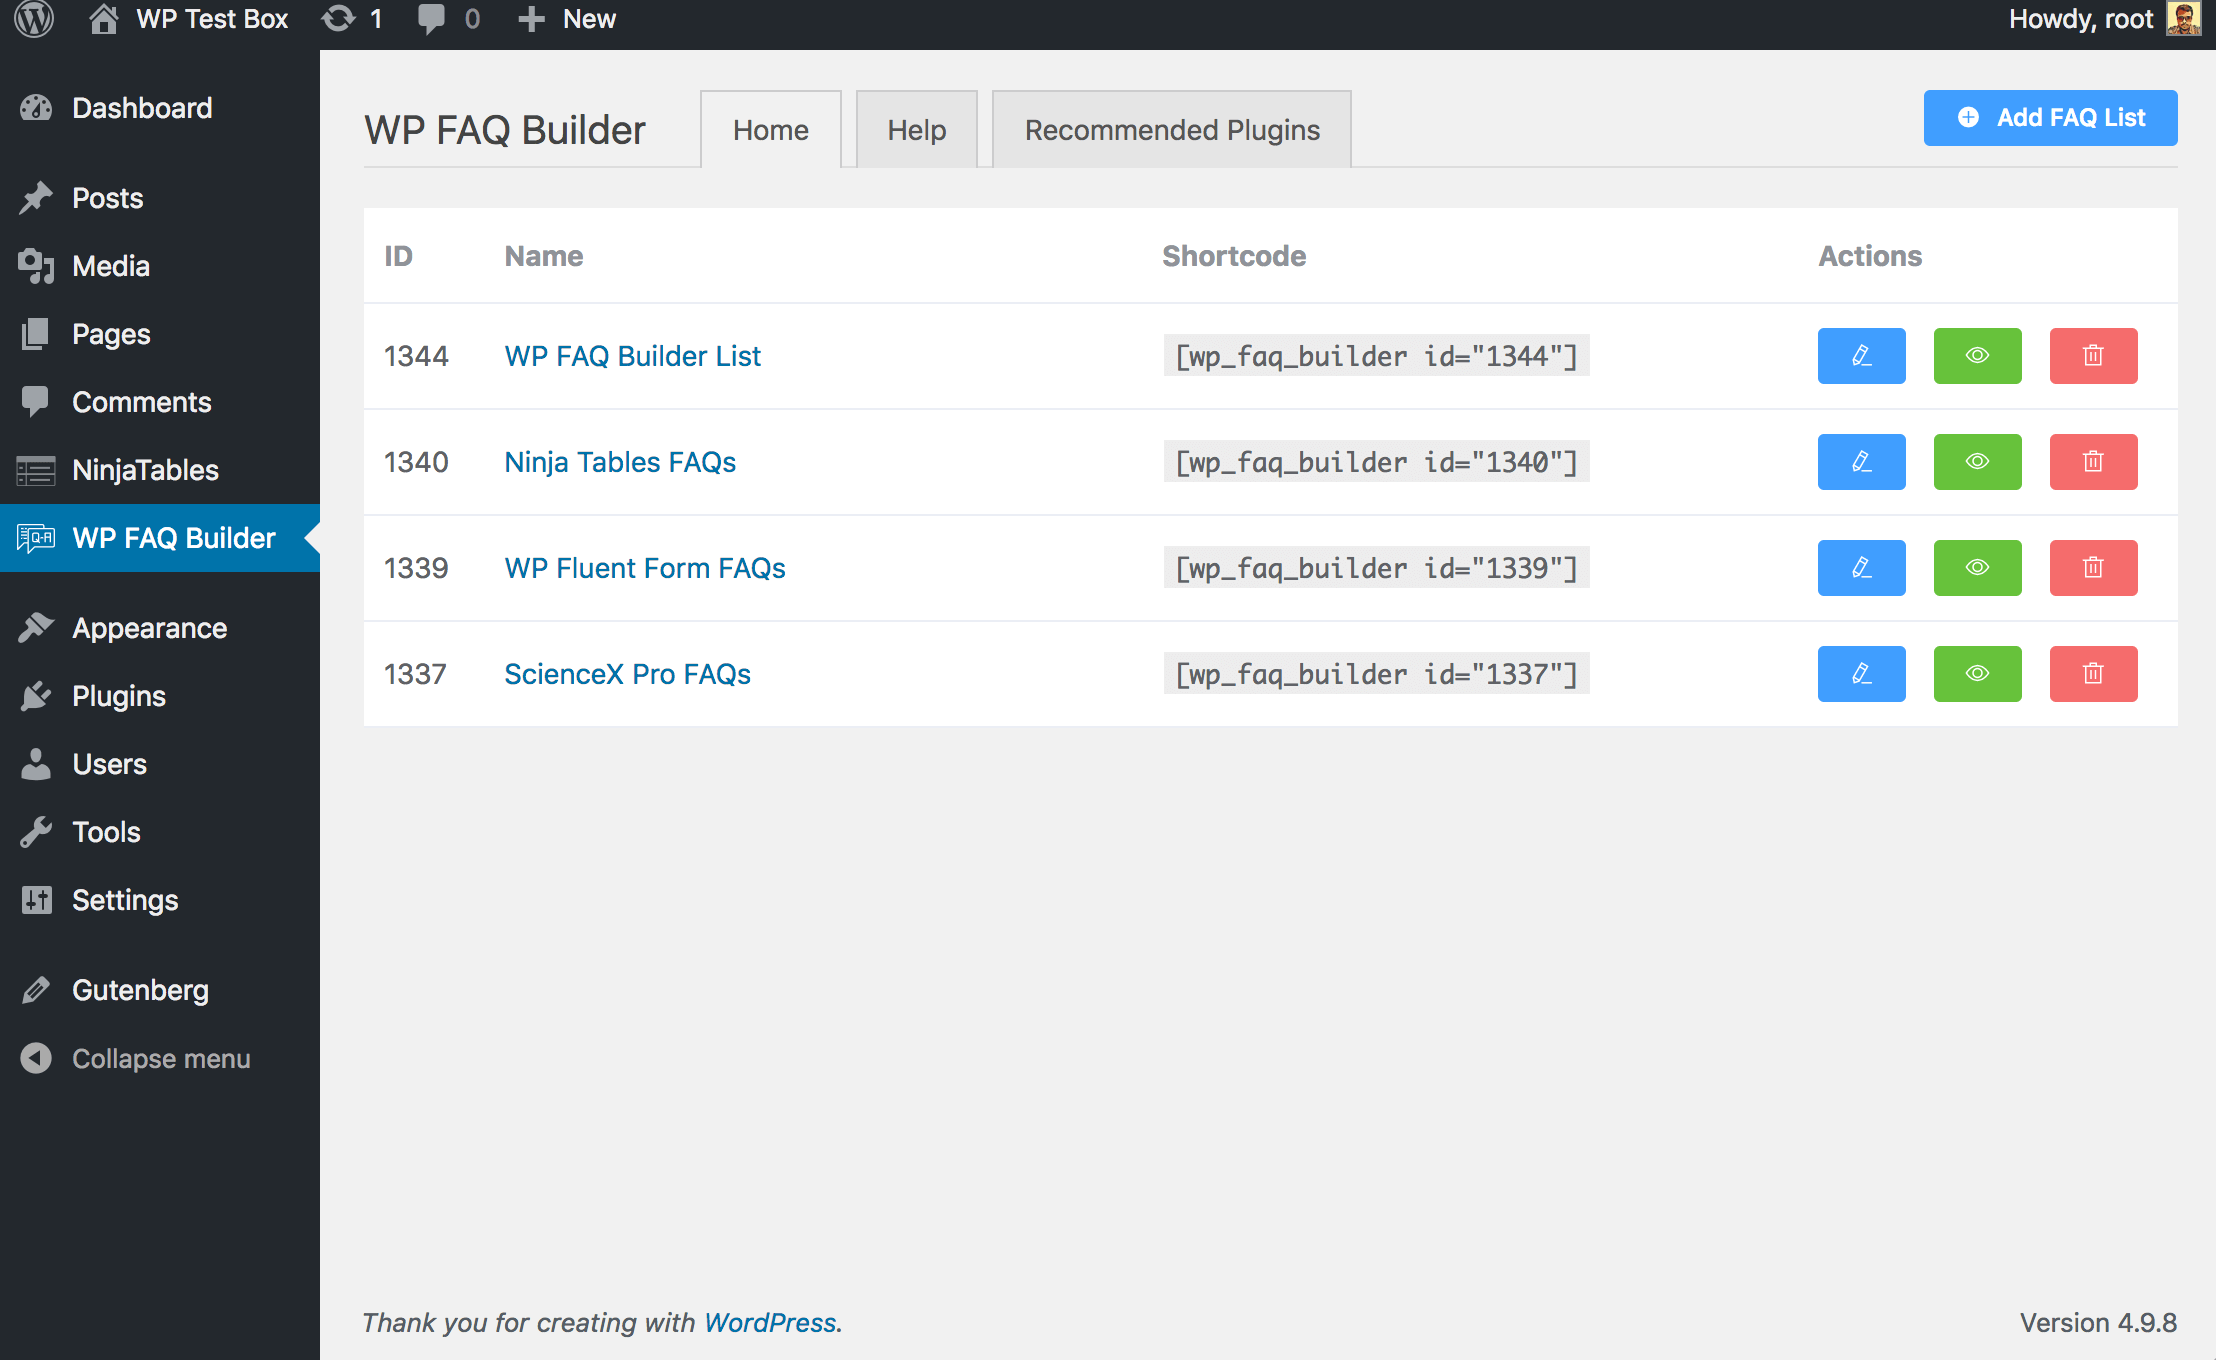2216x1360 pixels.
Task: Select the shortcode for id 1344
Action: click(1376, 356)
